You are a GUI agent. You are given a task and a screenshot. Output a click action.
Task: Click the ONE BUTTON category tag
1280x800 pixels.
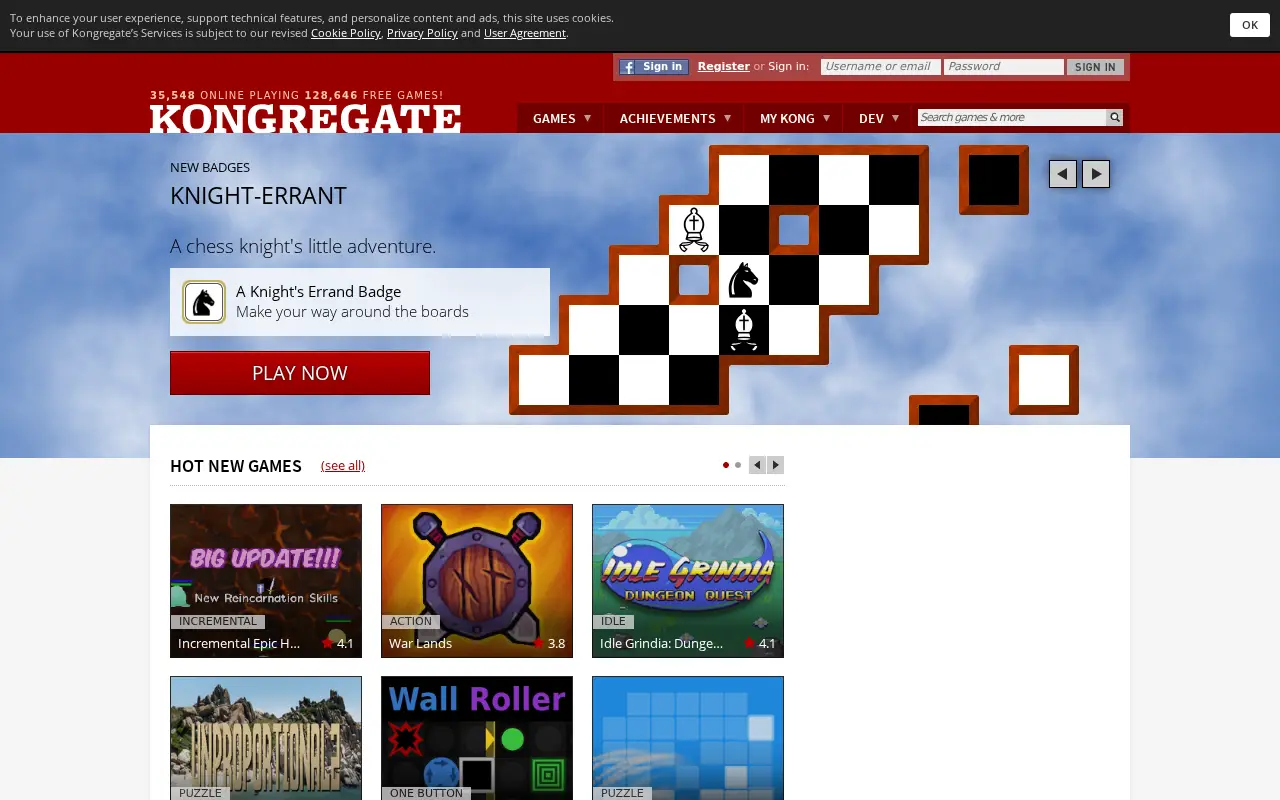coord(427,793)
